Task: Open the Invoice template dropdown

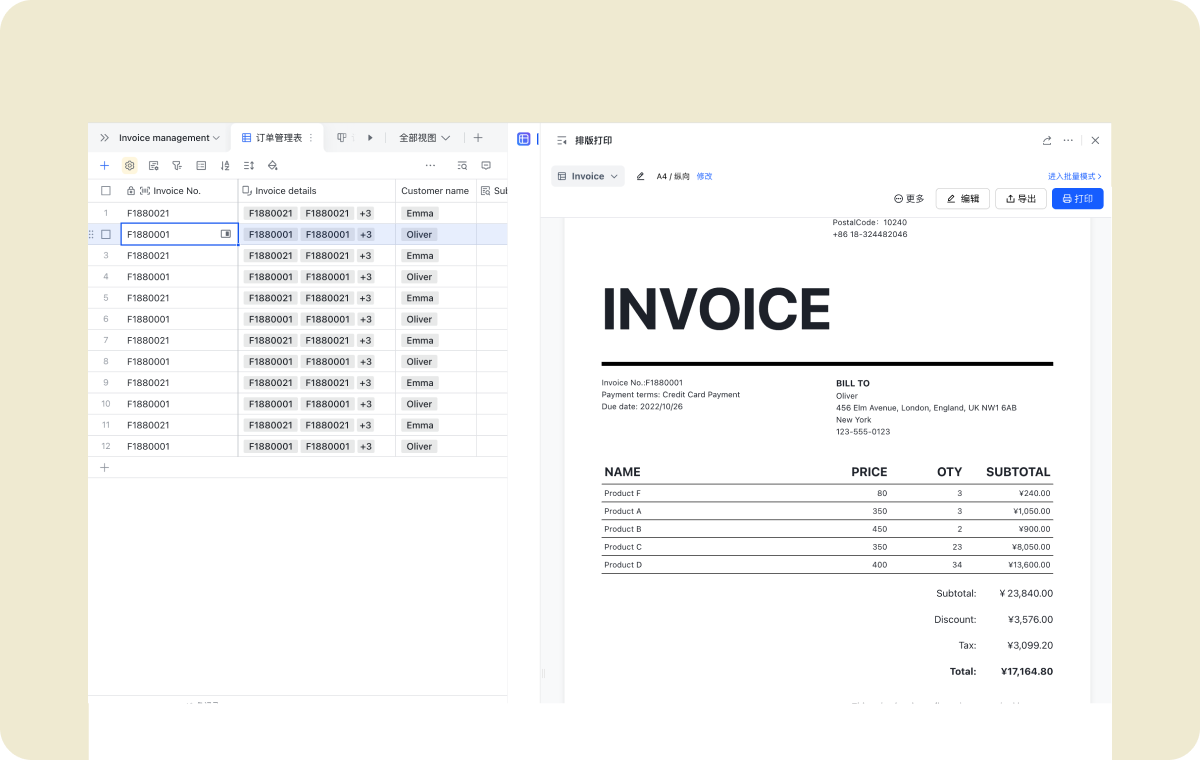Action: click(588, 176)
